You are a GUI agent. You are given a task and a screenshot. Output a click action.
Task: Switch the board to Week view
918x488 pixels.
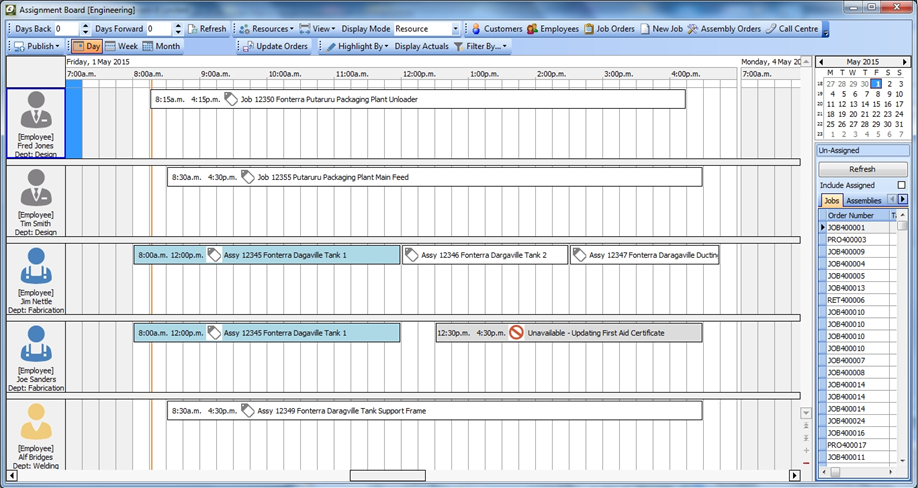121,46
